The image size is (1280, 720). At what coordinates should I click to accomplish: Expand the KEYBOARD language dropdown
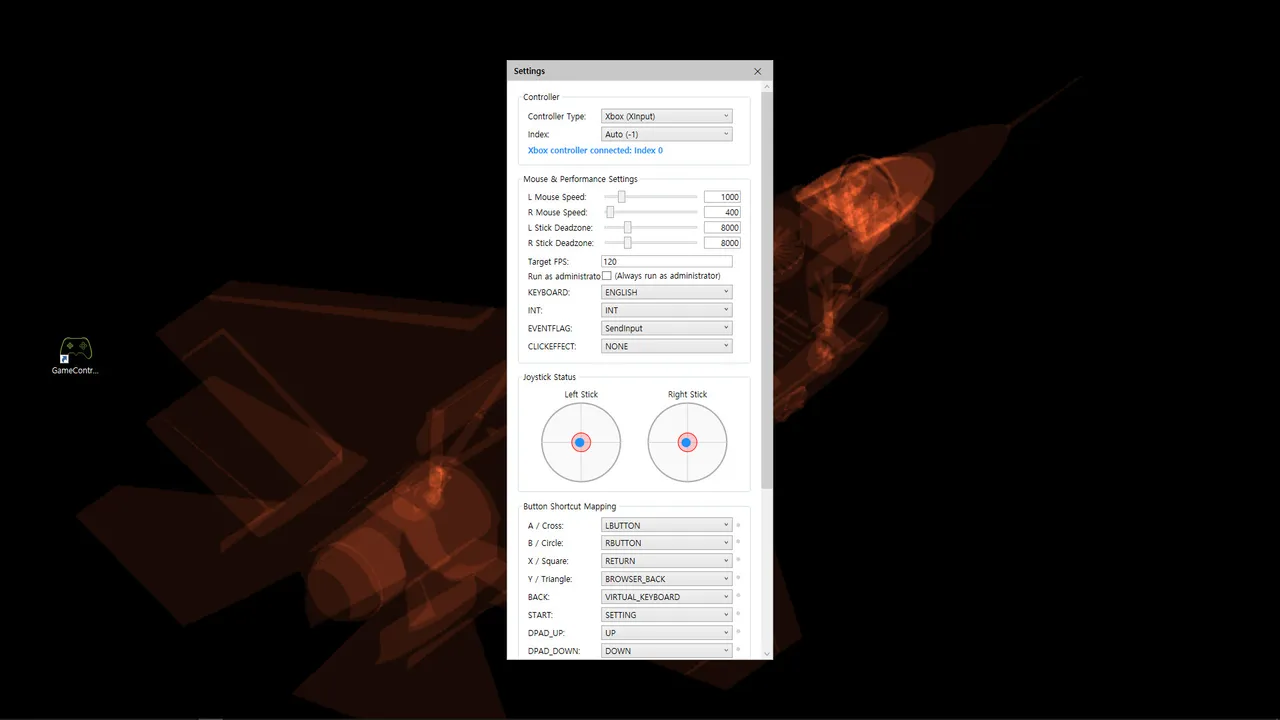tap(666, 292)
